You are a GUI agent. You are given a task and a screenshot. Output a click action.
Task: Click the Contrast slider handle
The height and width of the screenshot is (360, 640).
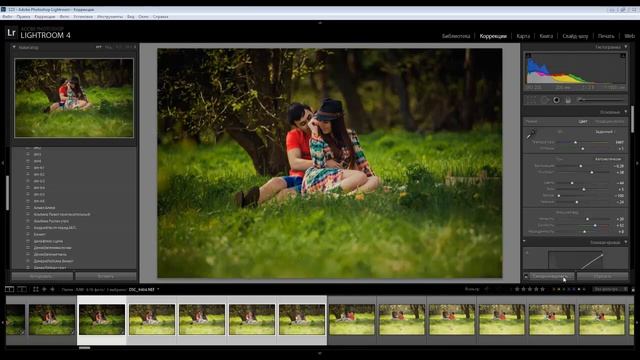point(592,172)
